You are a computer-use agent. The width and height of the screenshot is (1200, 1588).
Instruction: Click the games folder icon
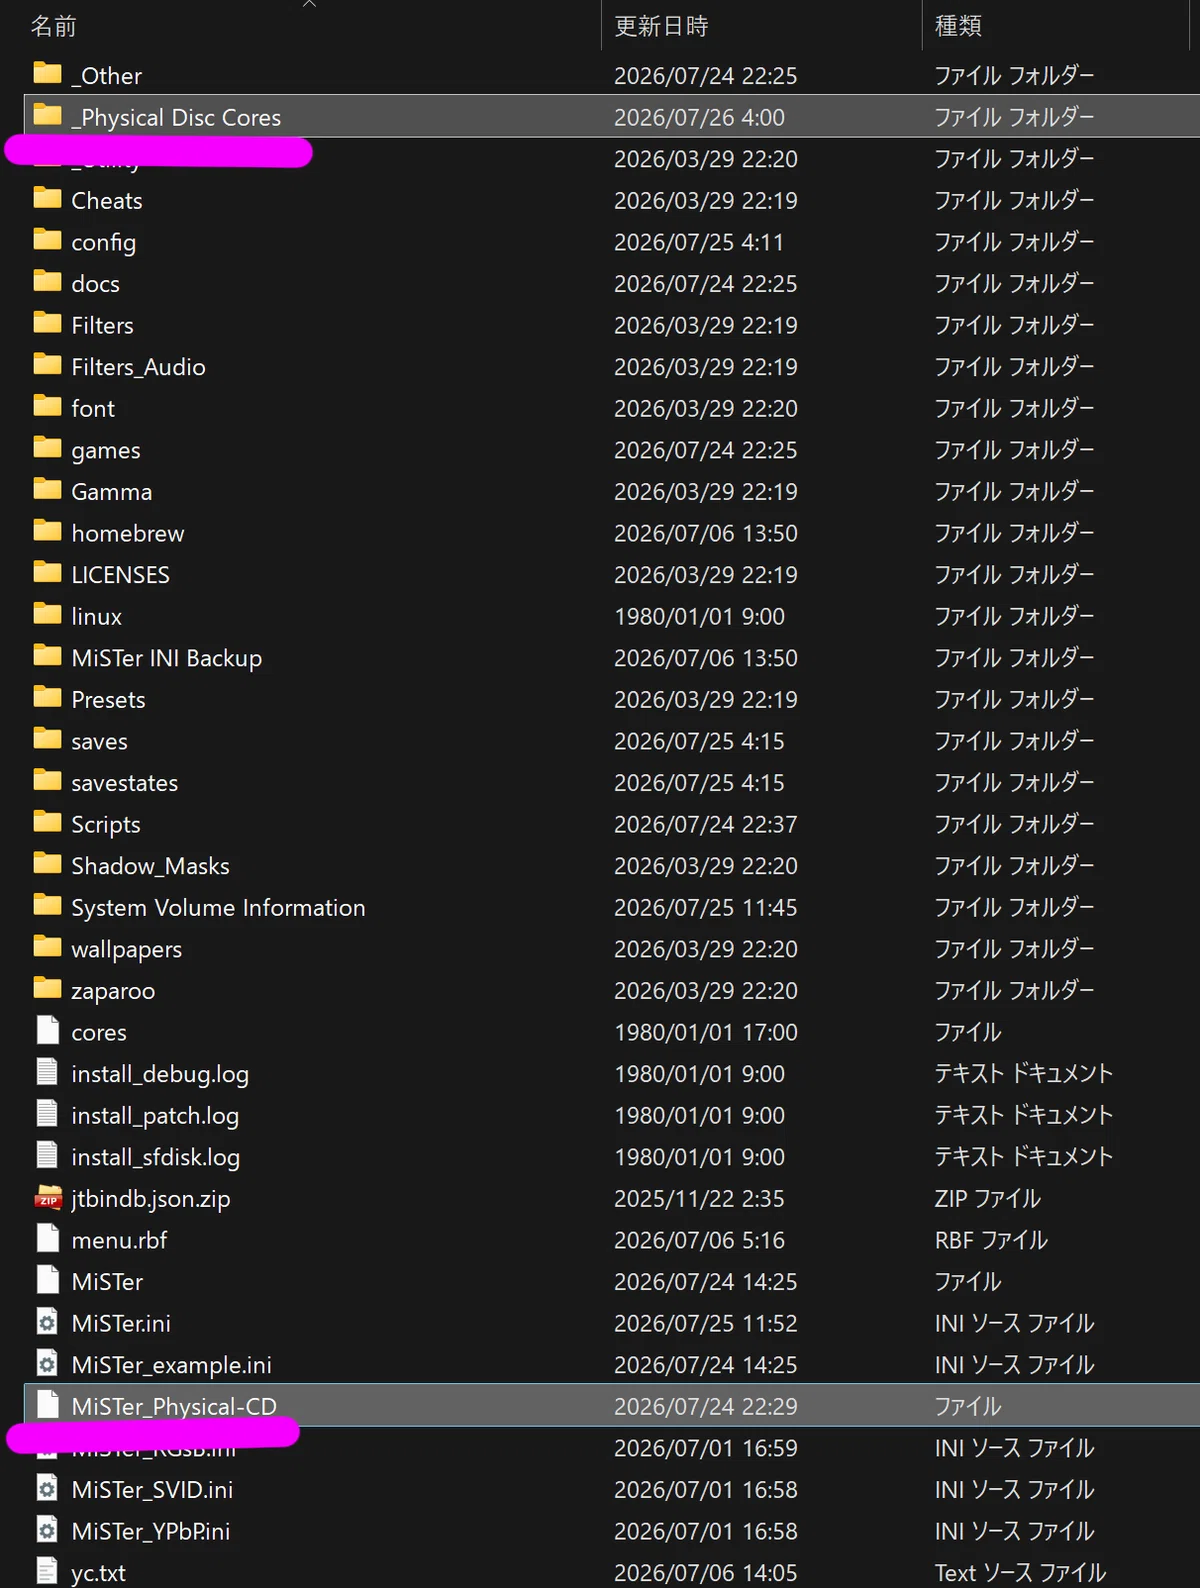pos(47,448)
